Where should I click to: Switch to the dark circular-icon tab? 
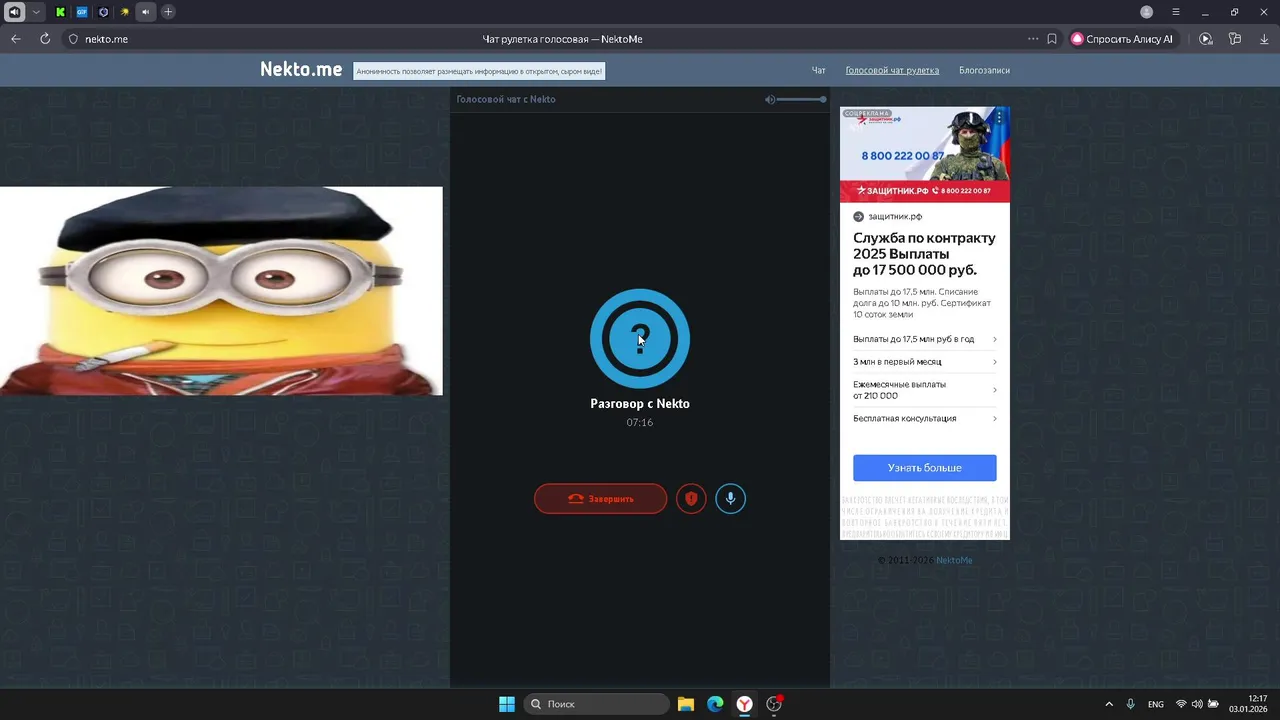103,12
